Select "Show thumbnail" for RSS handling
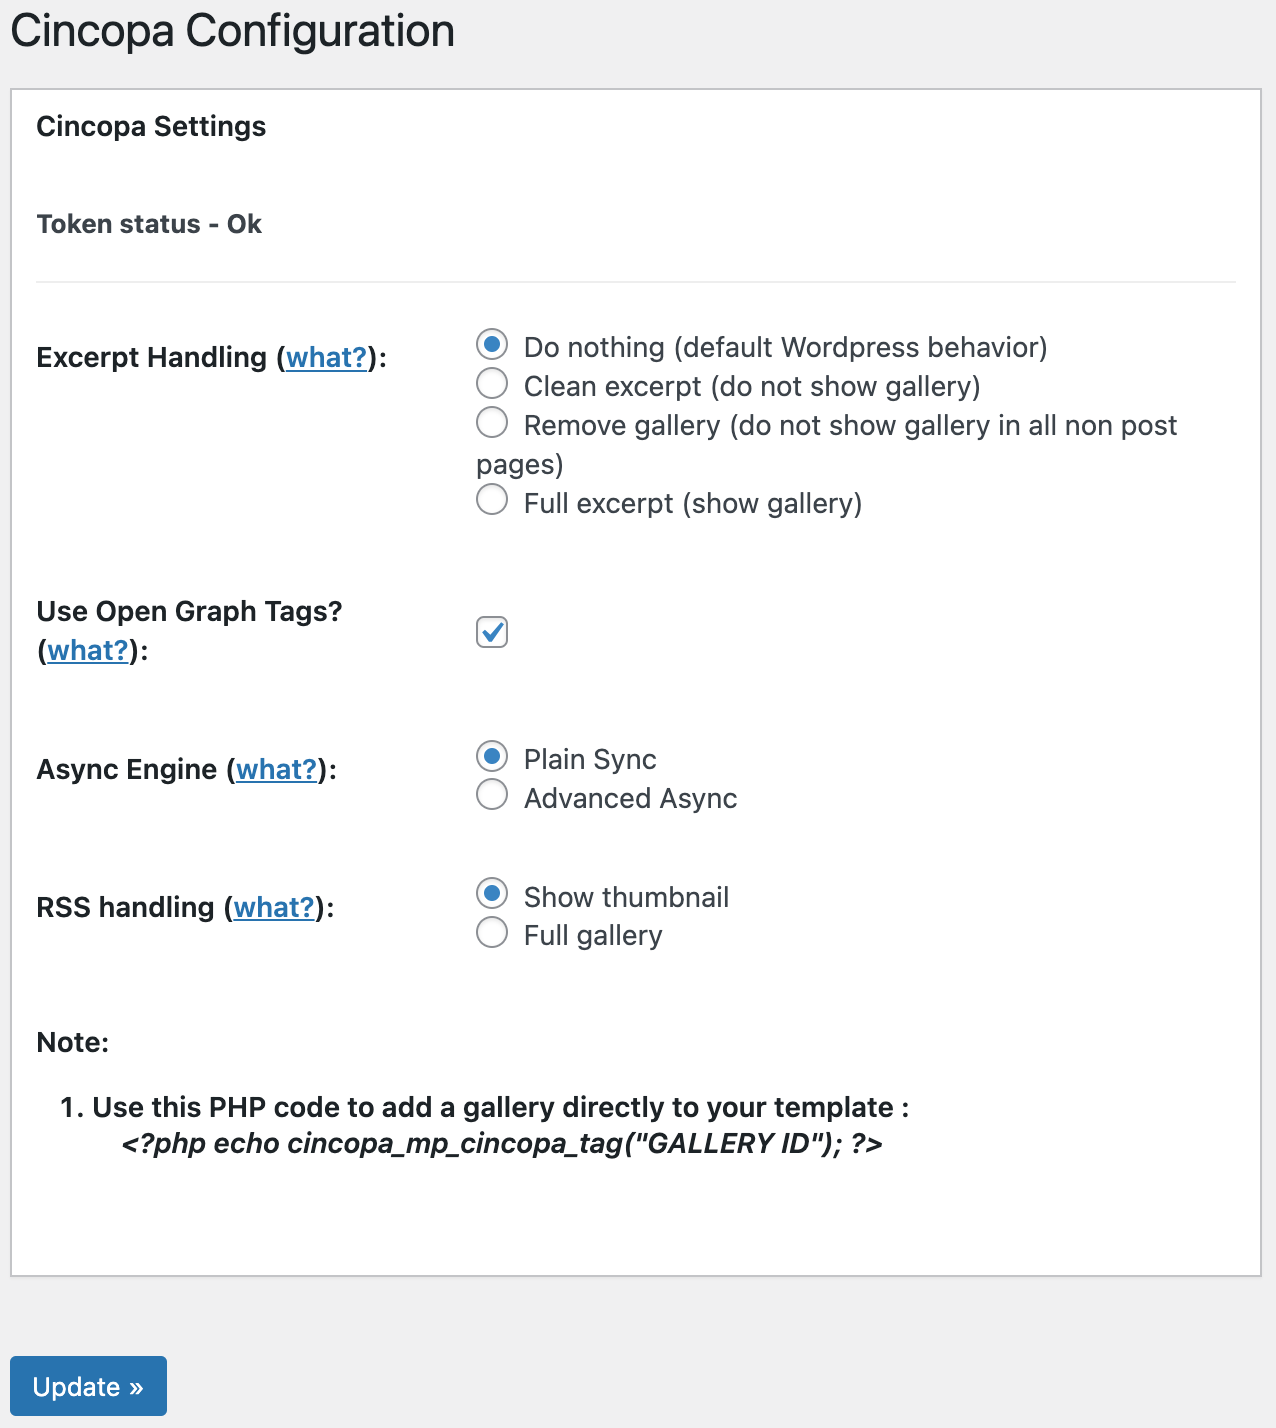The height and width of the screenshot is (1428, 1276). [492, 895]
